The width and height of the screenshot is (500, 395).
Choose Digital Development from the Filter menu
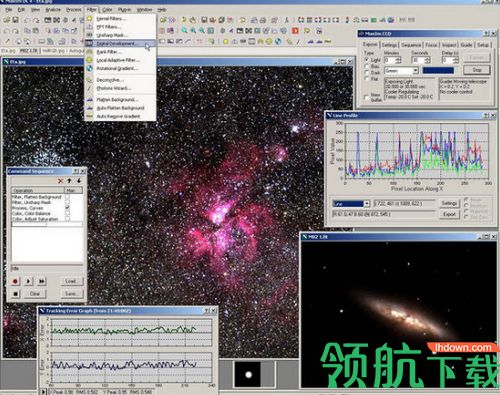pos(120,43)
